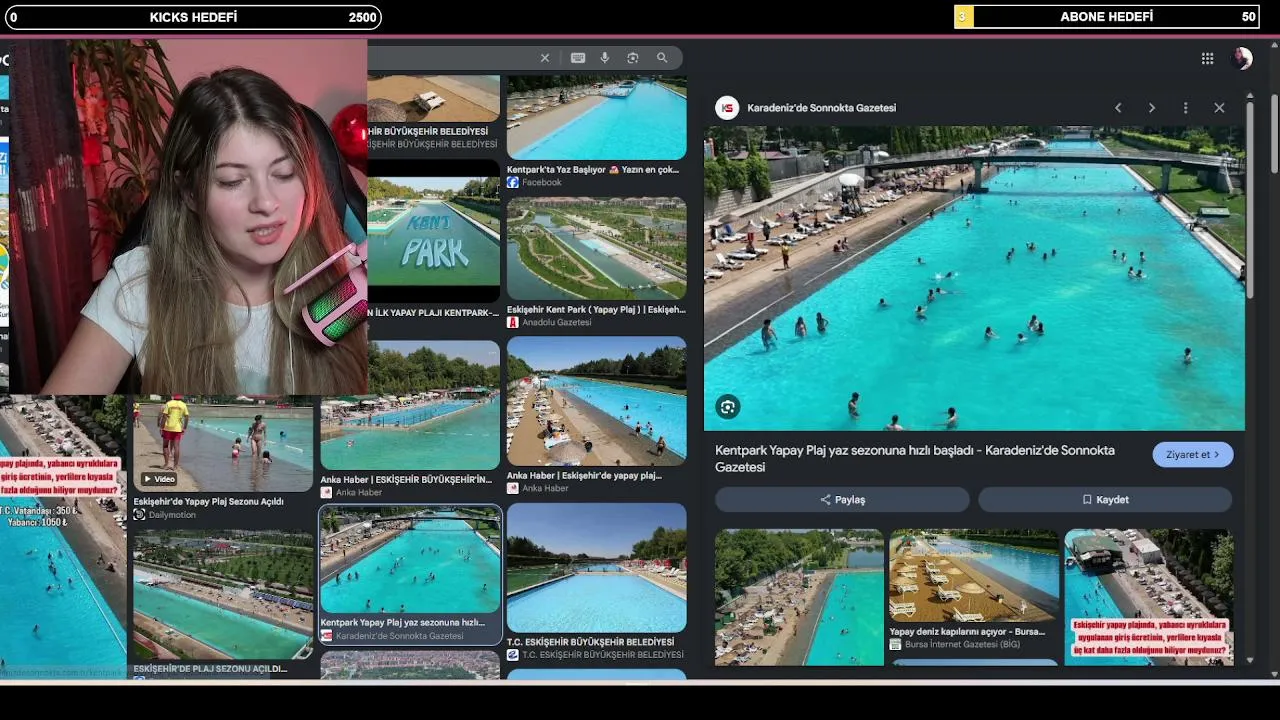Open the three-dot more options menu in the preview
The height and width of the screenshot is (720, 1280).
1185,108
